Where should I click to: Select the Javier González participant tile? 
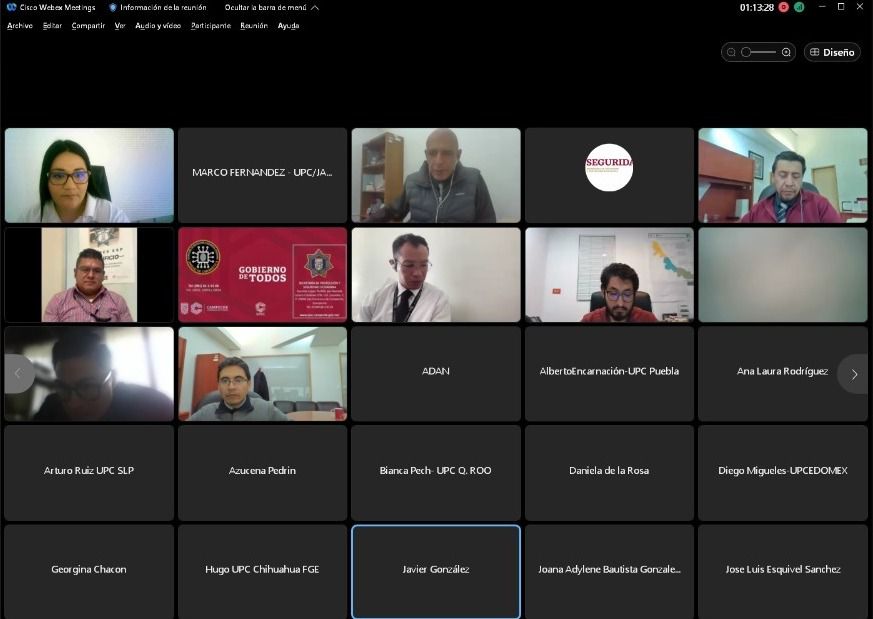tap(435, 570)
